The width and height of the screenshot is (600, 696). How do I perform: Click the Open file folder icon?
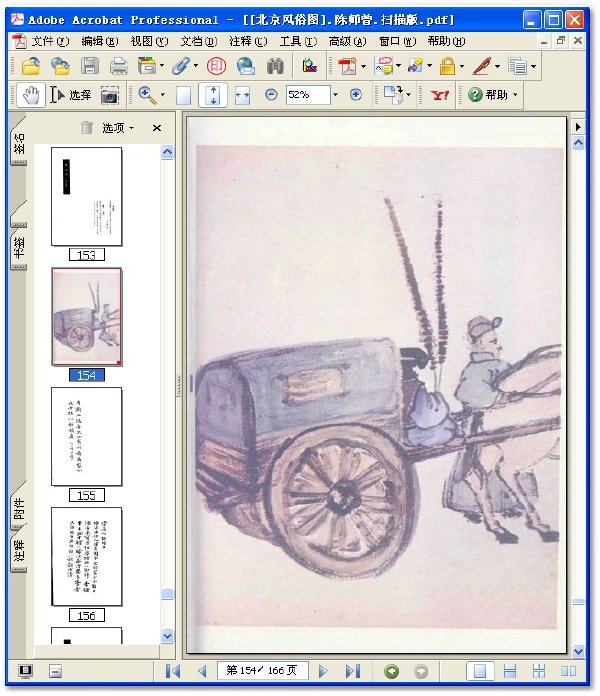click(x=31, y=66)
